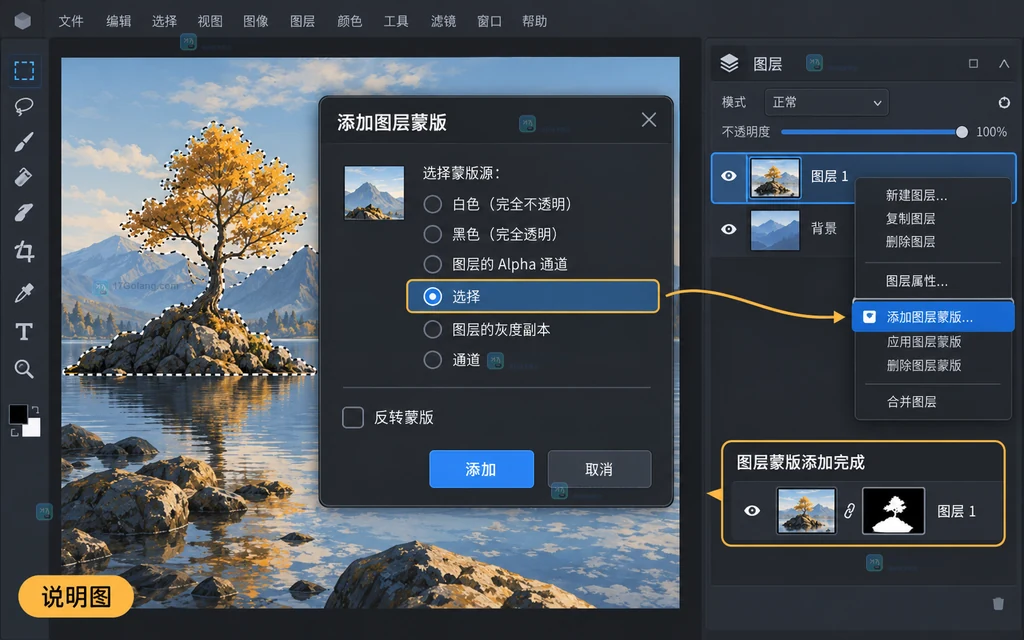Click the white background color swatch
Image resolution: width=1024 pixels, height=640 pixels.
(x=32, y=428)
